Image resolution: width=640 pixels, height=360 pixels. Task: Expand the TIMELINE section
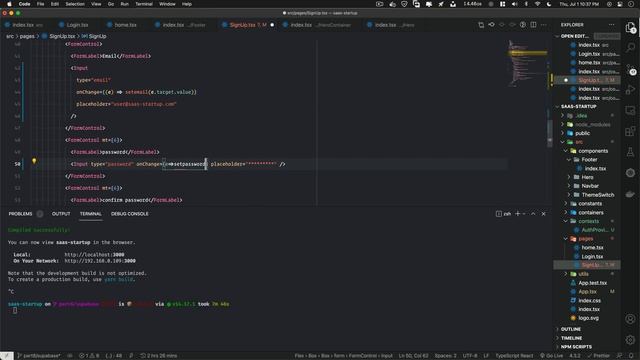(x=571, y=338)
